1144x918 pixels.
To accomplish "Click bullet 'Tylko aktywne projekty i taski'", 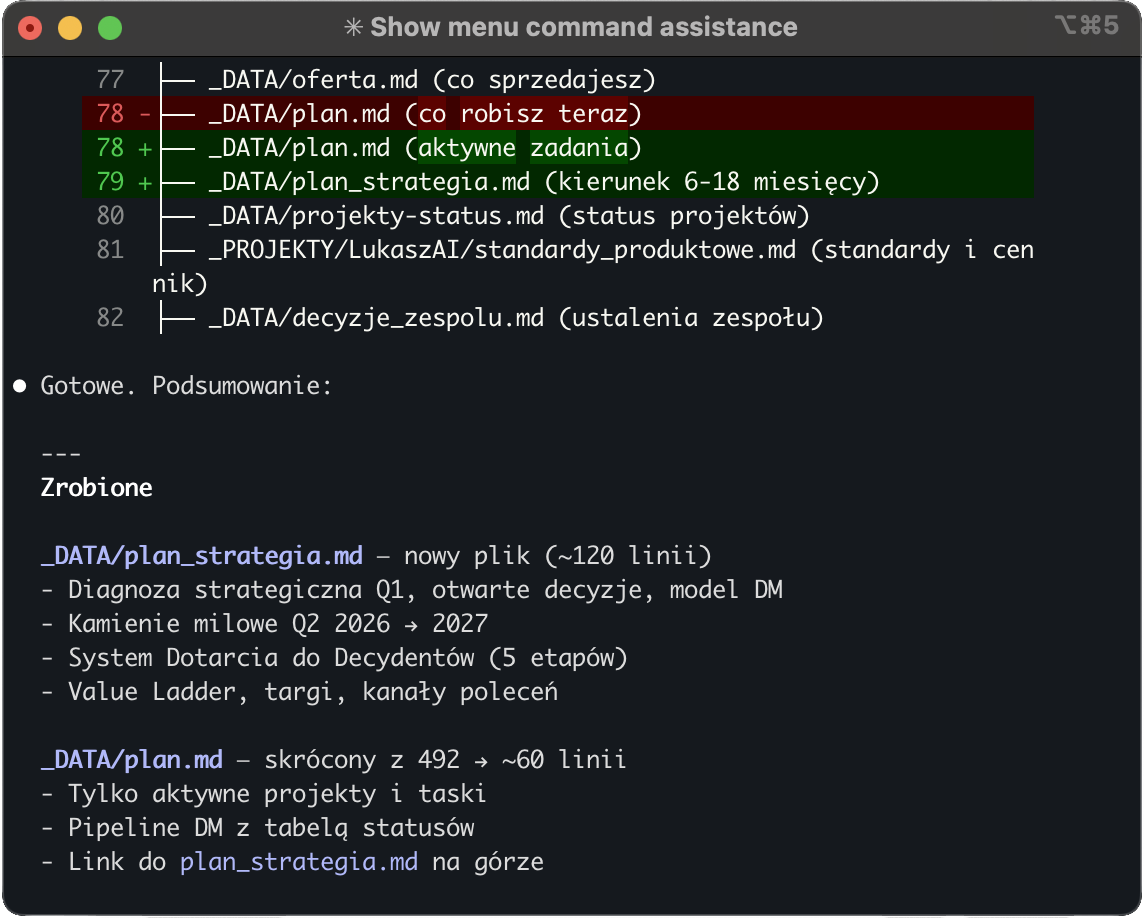I will 263,794.
